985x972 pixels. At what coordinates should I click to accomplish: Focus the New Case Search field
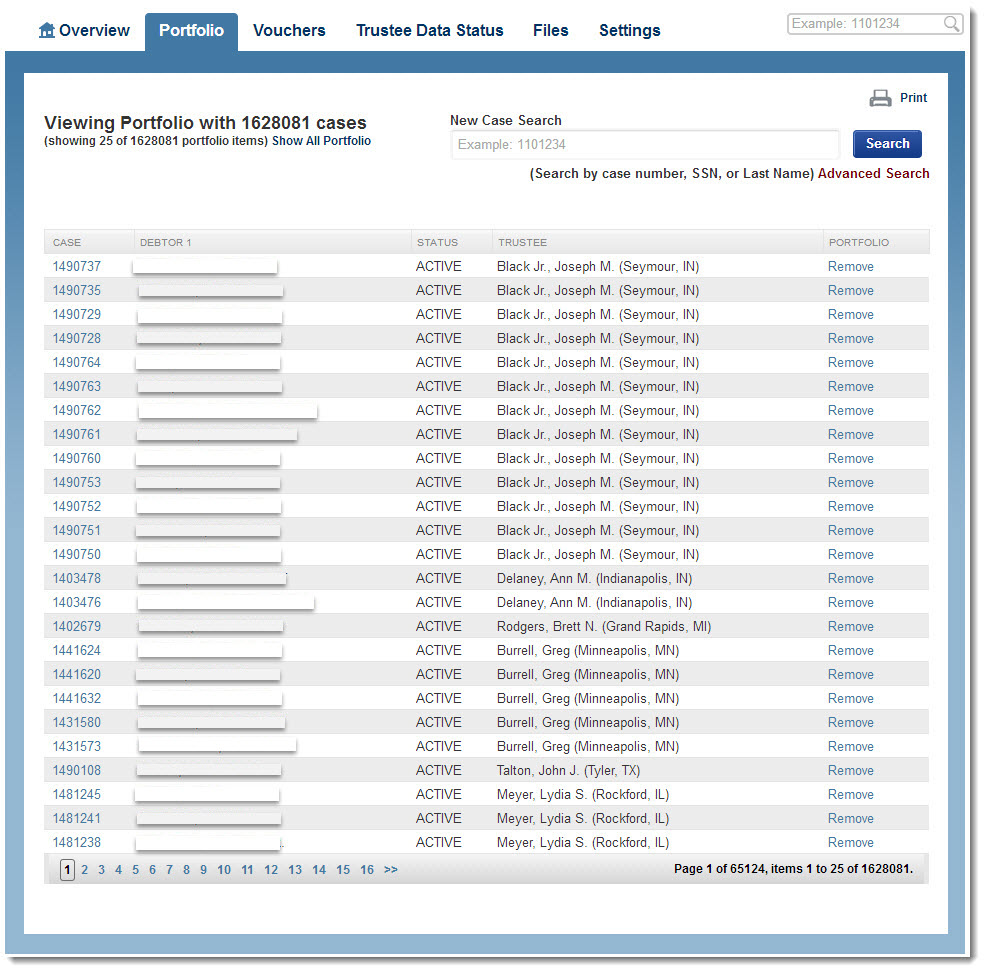pos(644,144)
